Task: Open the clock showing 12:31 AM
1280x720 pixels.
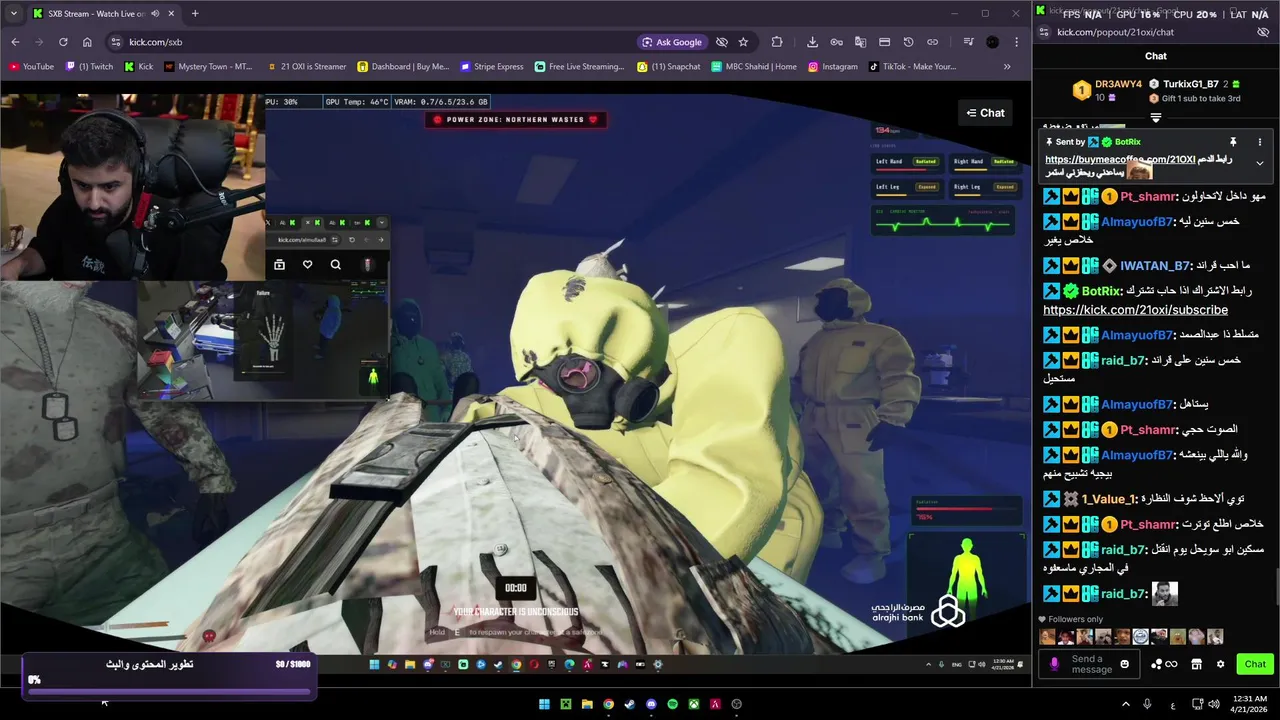Action: [1250, 704]
